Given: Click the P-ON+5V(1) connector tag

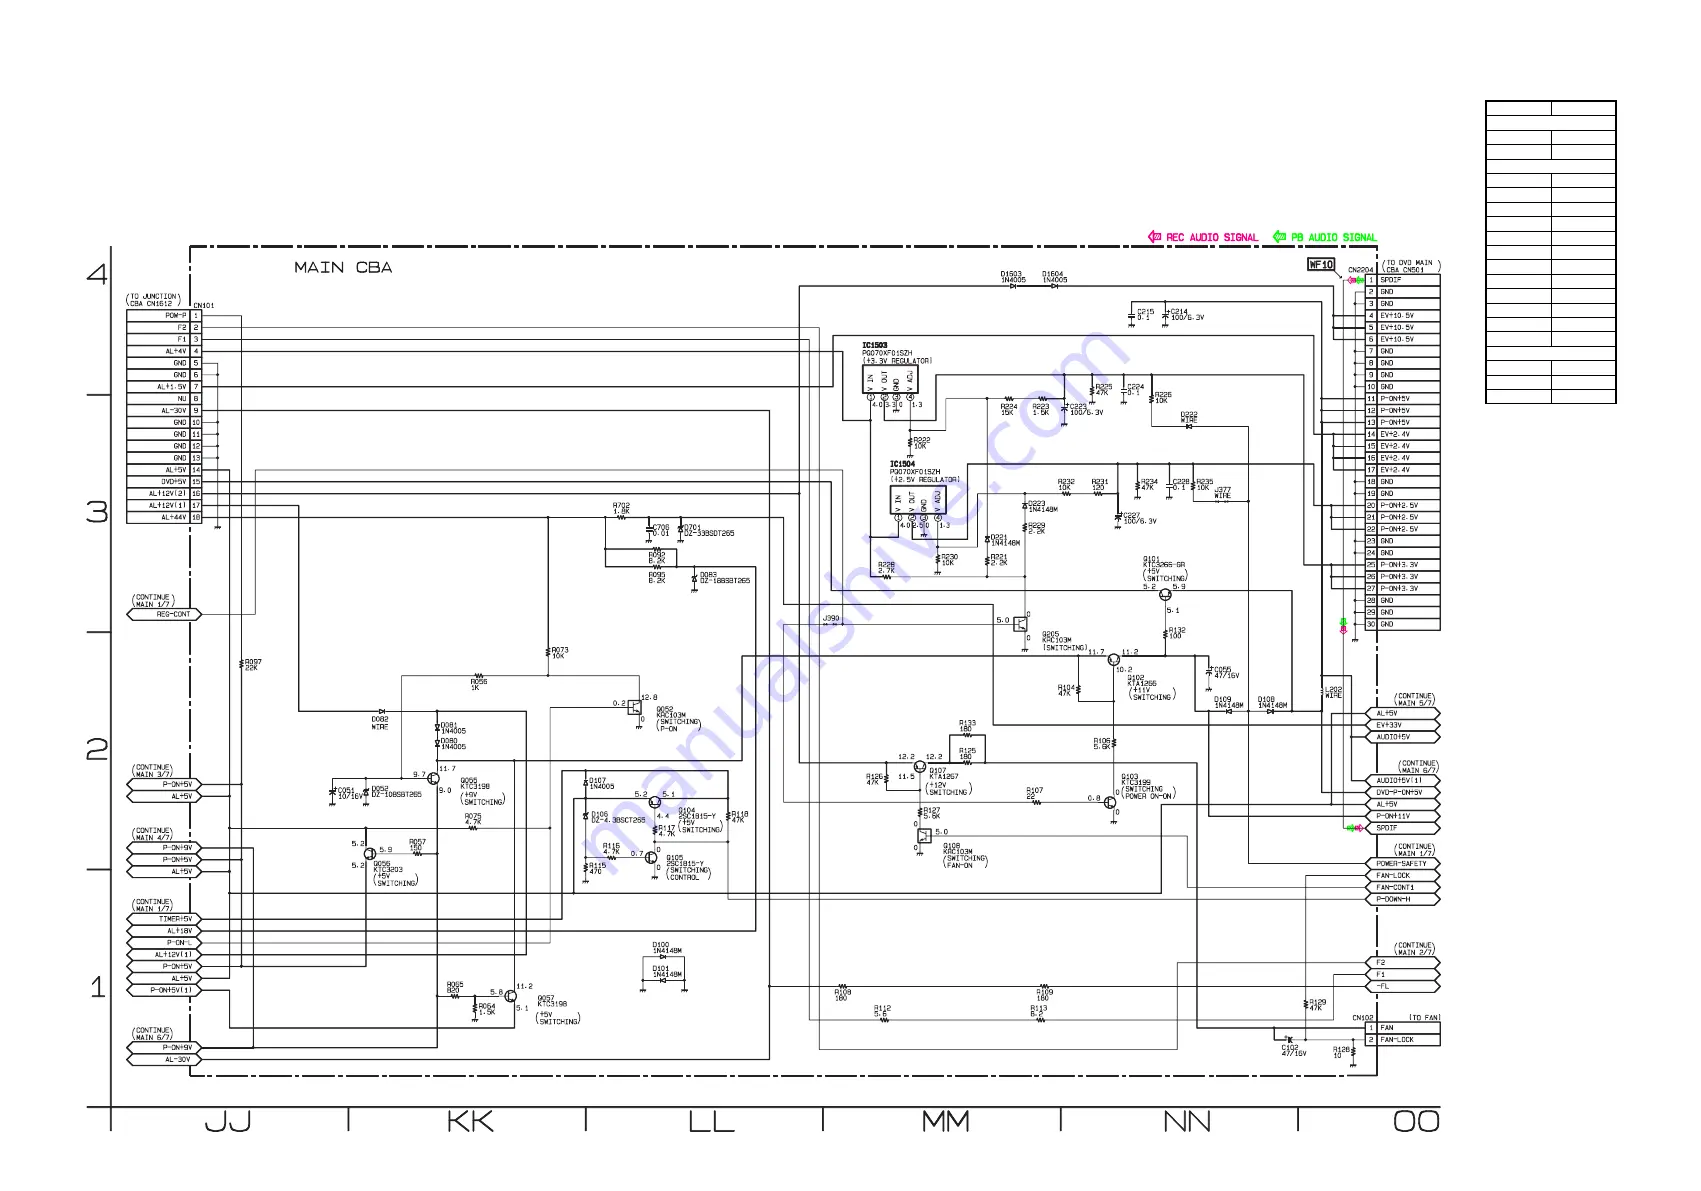Looking at the screenshot, I should [x=164, y=990].
